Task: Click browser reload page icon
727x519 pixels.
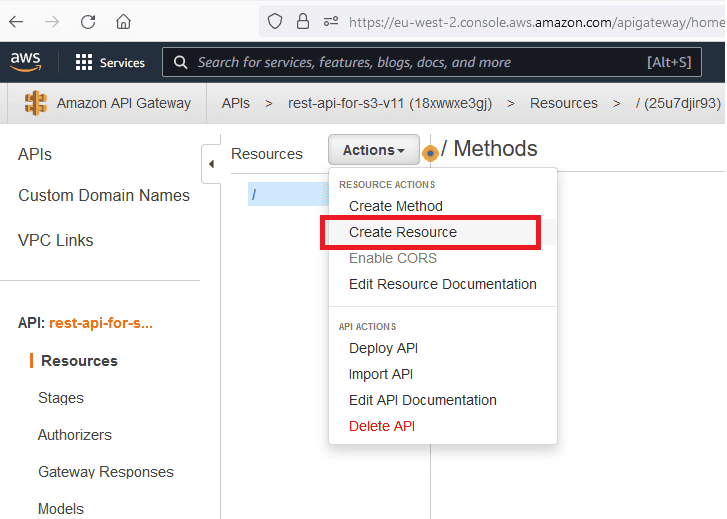Action: coord(88,21)
